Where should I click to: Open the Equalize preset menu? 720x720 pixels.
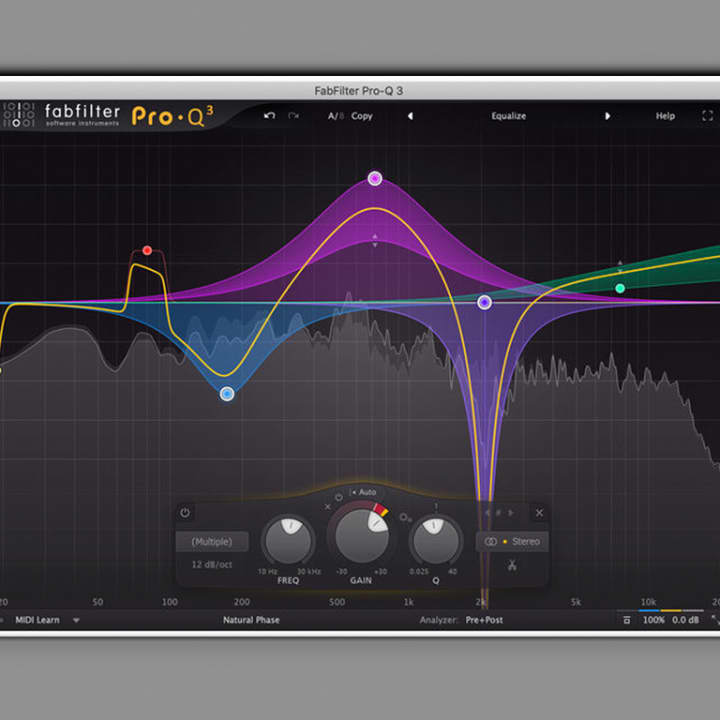tap(508, 116)
